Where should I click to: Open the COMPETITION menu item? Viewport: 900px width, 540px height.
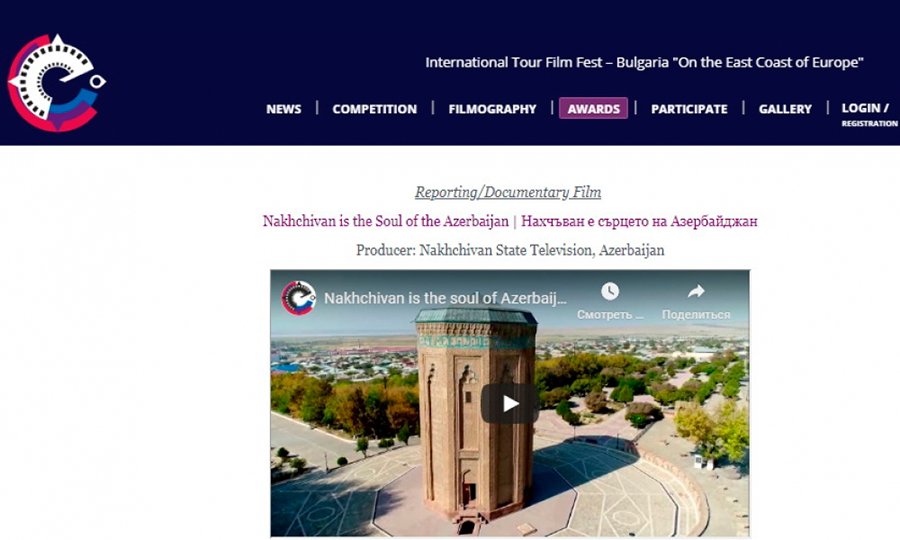pos(374,108)
